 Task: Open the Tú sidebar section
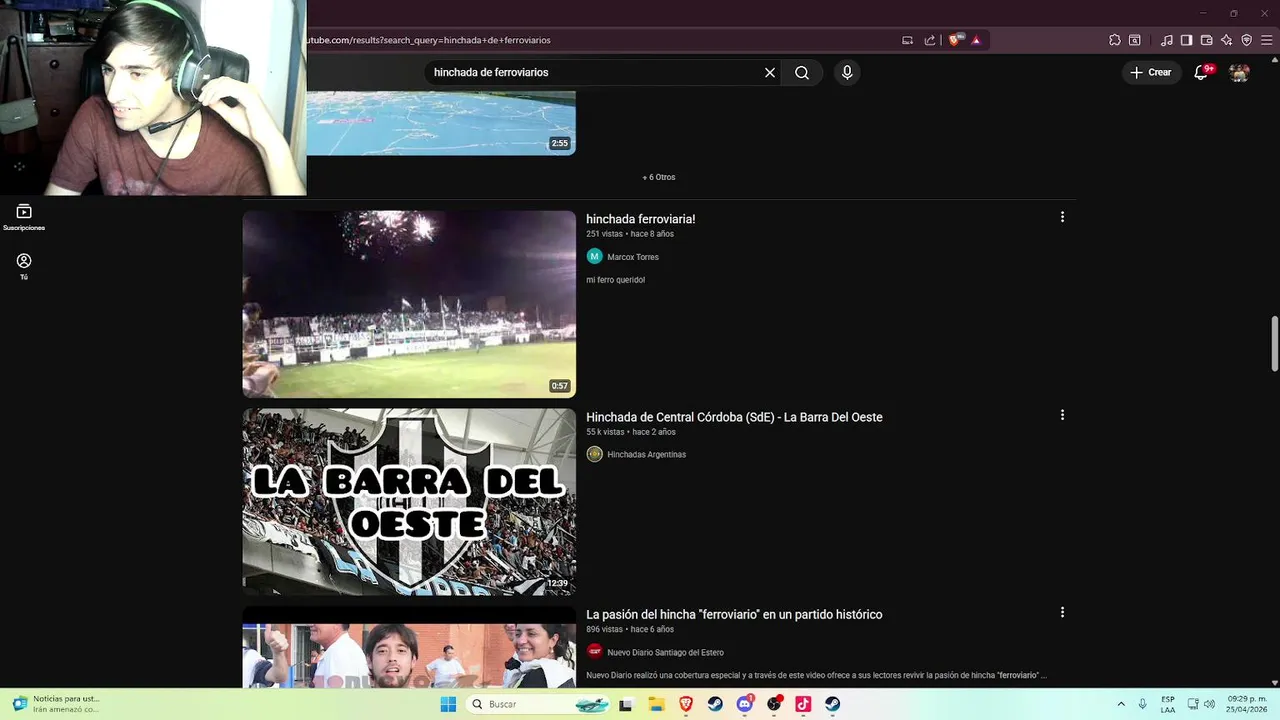pos(24,266)
